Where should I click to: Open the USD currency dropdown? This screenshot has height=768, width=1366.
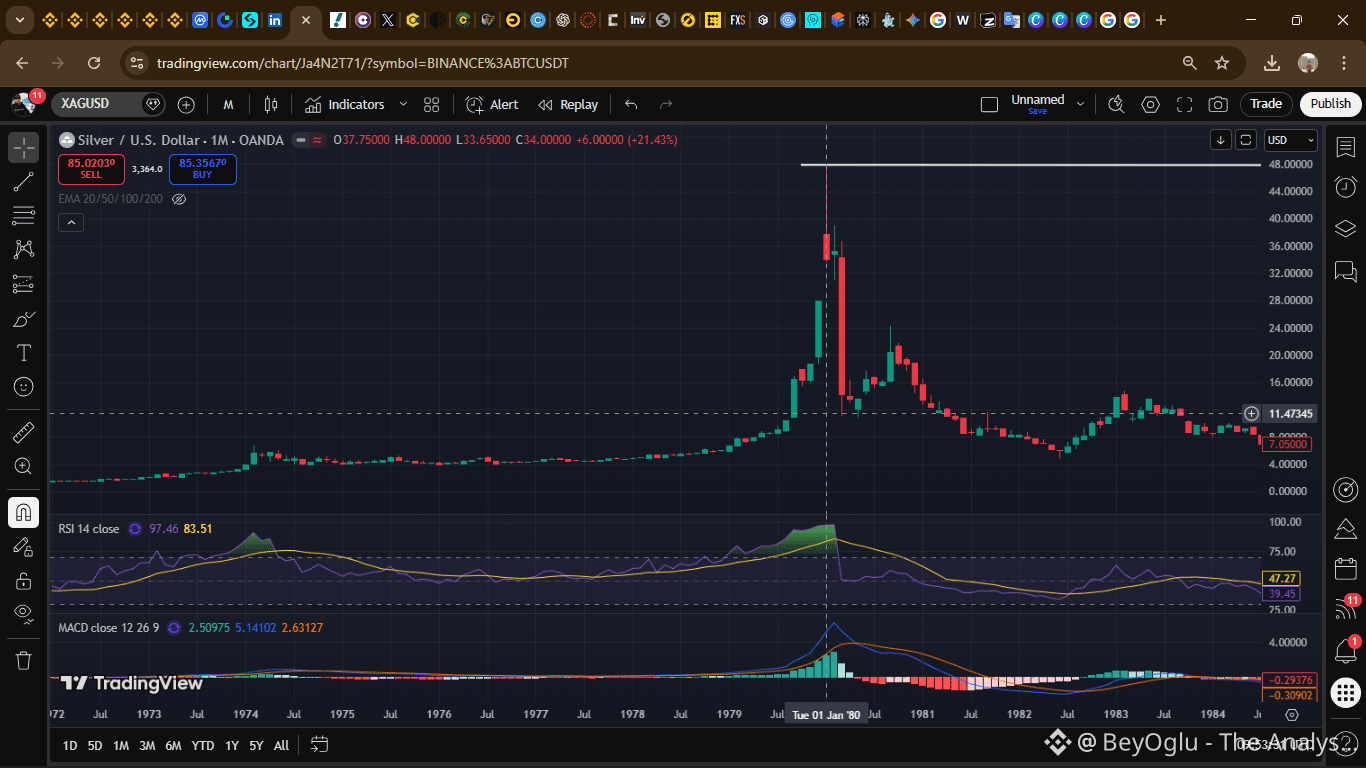(1290, 140)
